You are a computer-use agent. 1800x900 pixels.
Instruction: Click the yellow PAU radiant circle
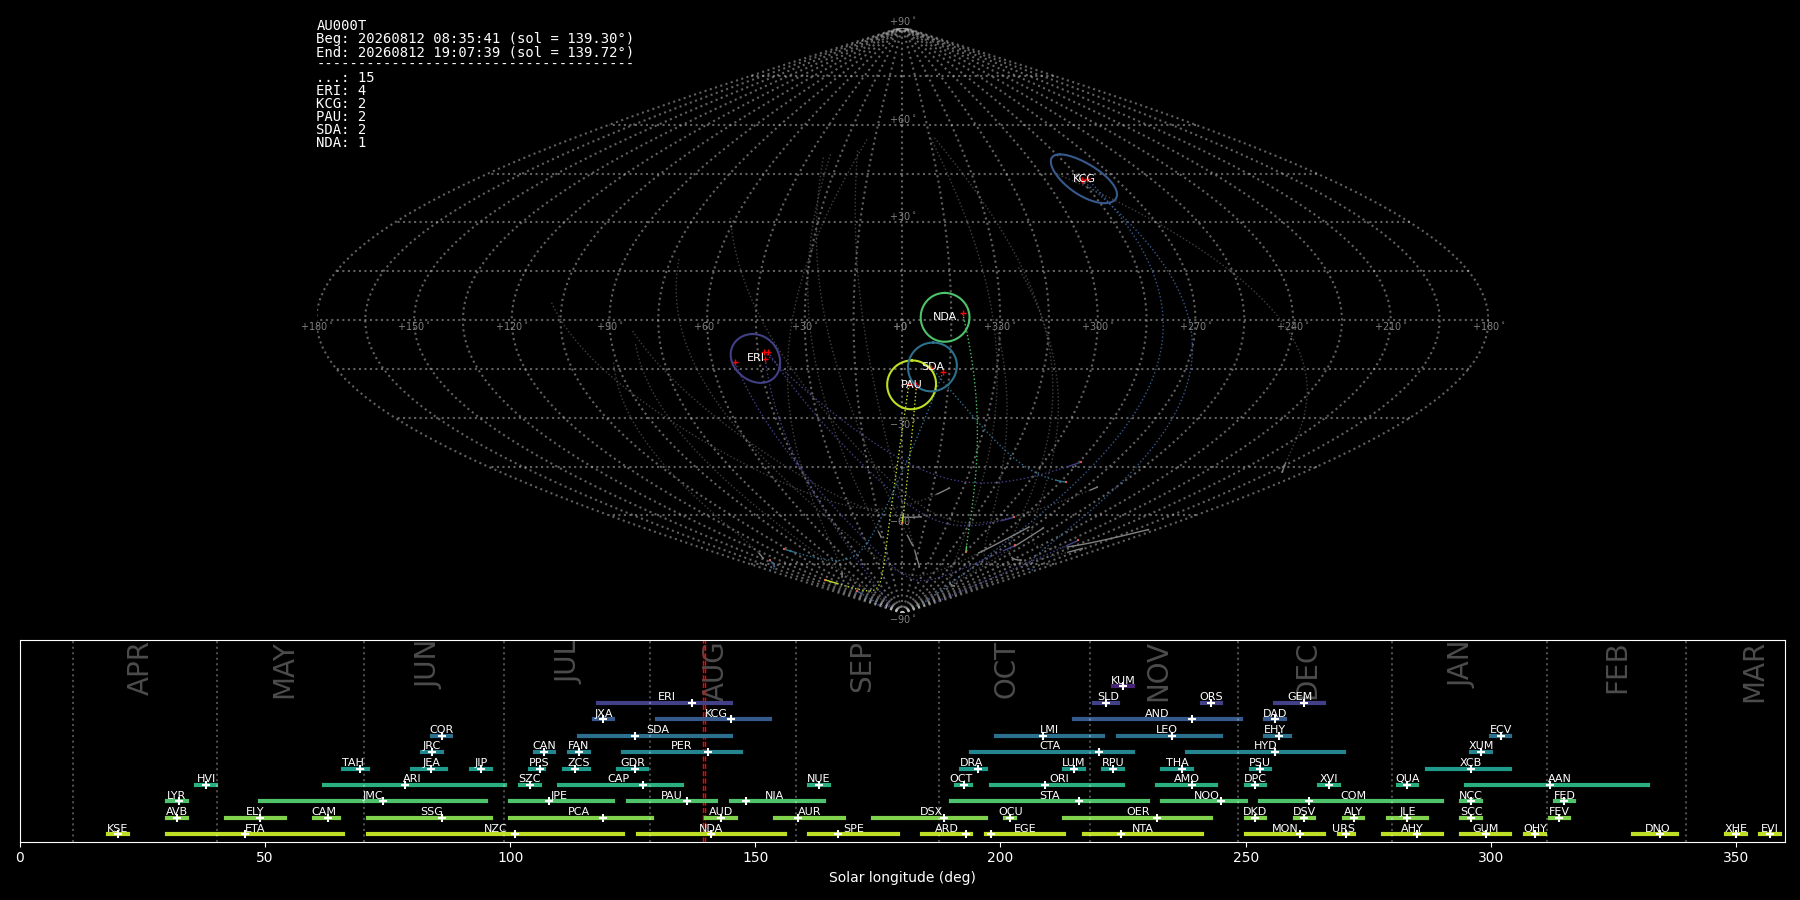click(911, 385)
